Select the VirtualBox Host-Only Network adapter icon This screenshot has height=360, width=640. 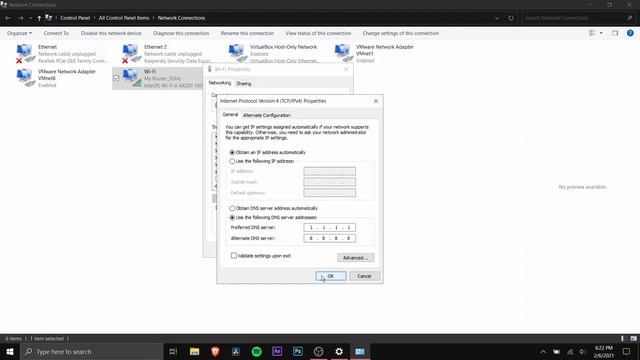(237, 53)
